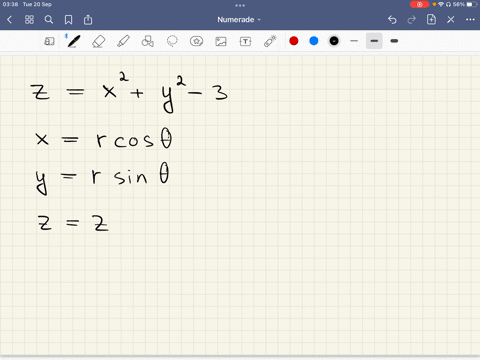The height and width of the screenshot is (360, 480).
Task: Select the thickest stroke width
Action: coord(394,41)
